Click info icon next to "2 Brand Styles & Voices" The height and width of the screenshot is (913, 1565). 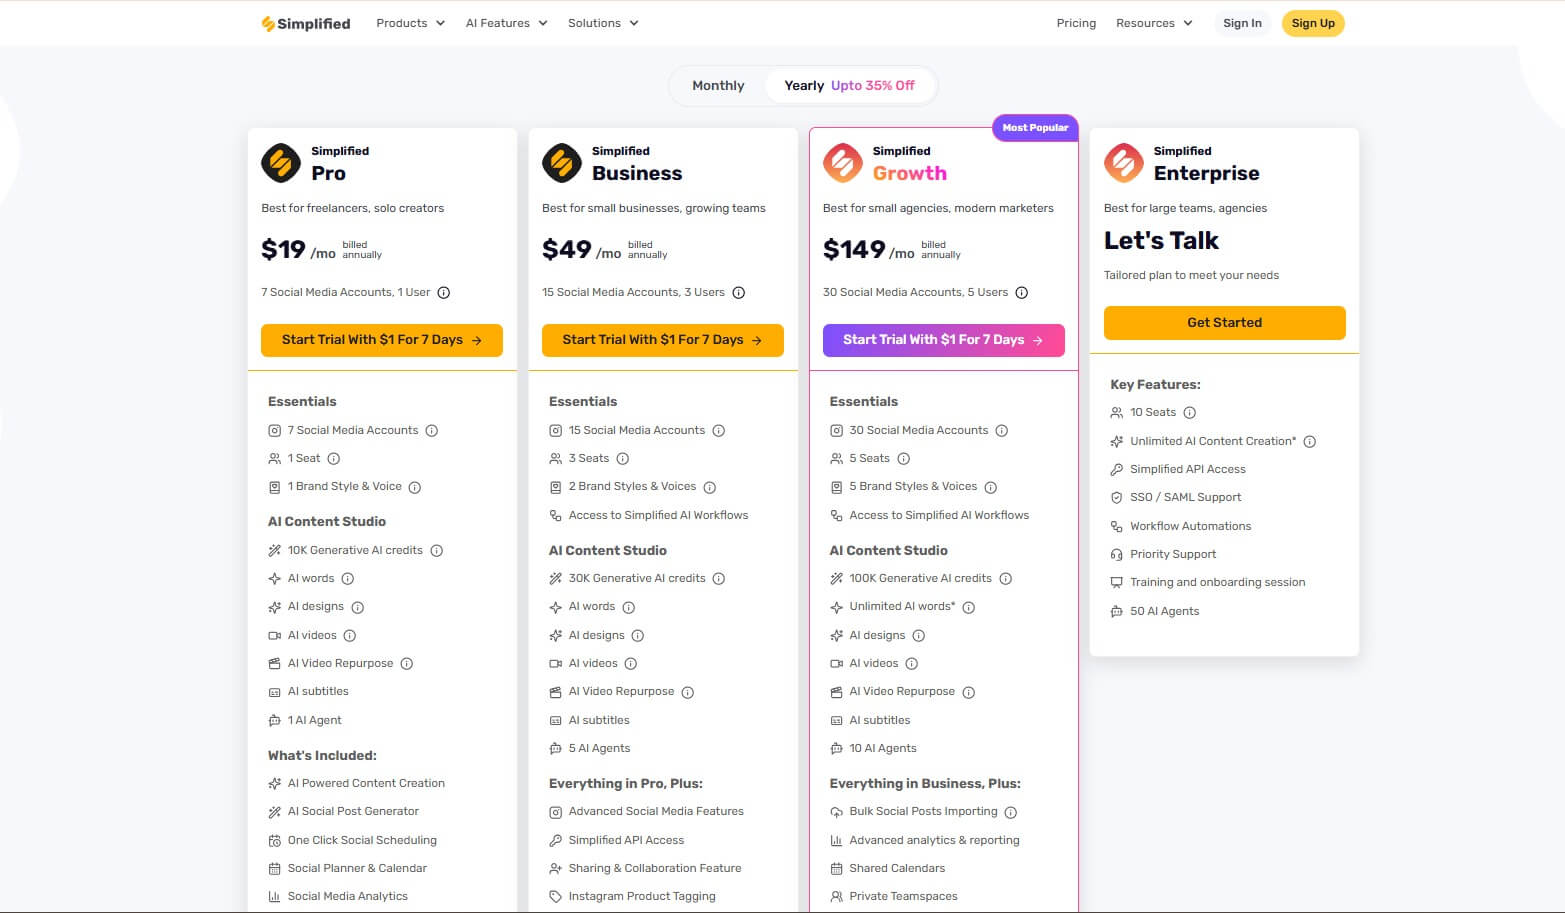pos(710,488)
